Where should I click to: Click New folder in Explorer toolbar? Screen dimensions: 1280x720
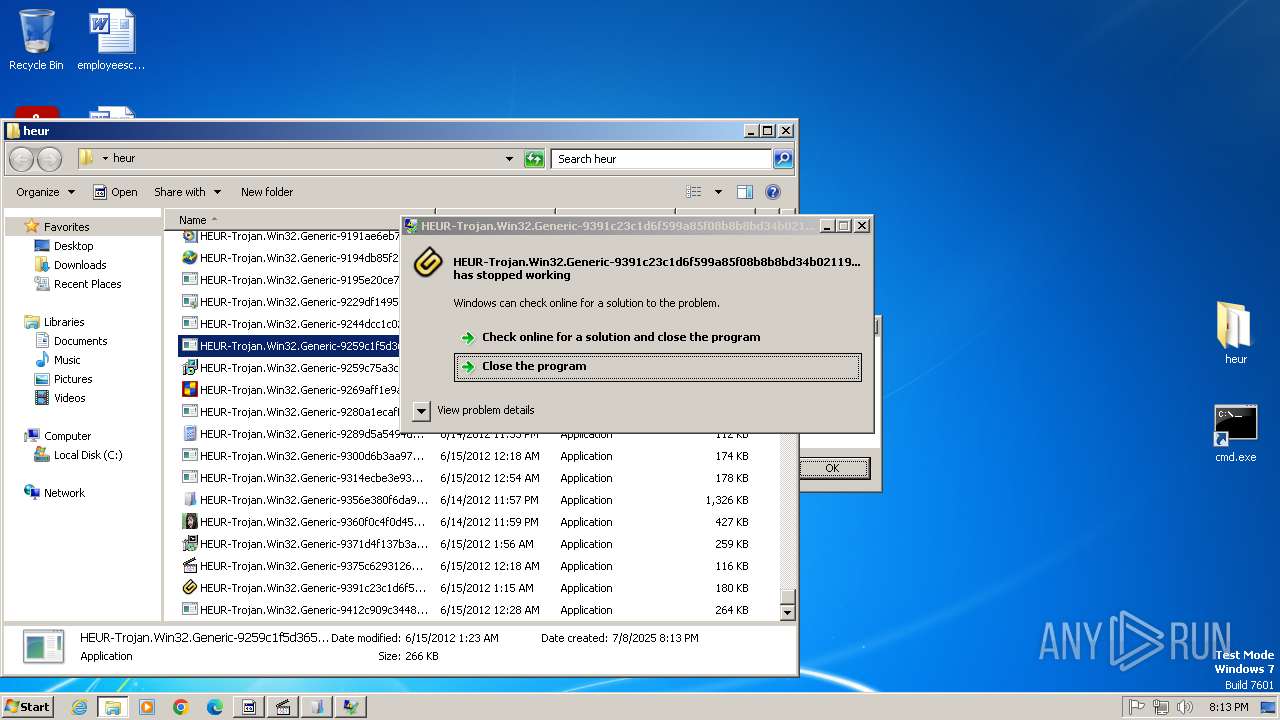(267, 192)
